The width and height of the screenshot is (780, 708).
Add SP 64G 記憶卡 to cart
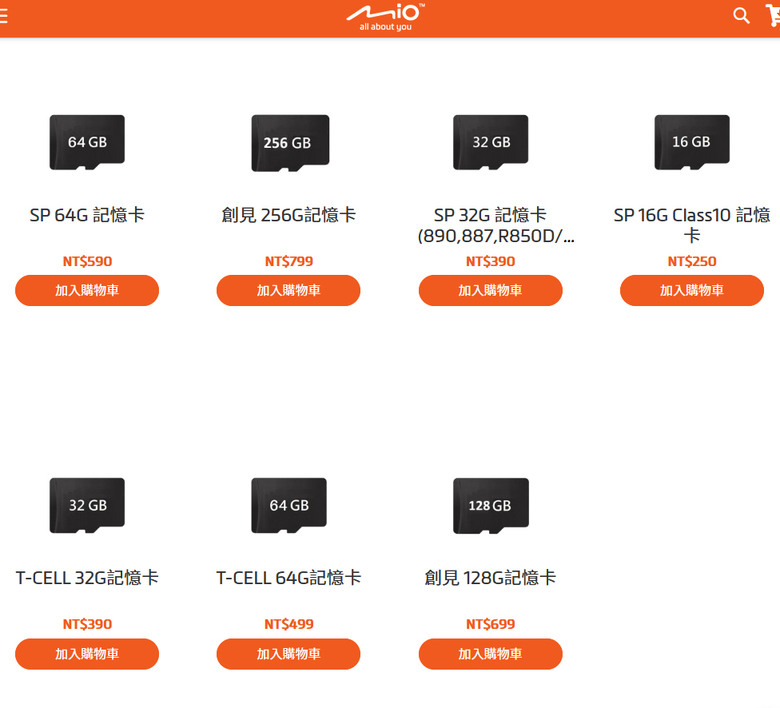click(87, 291)
